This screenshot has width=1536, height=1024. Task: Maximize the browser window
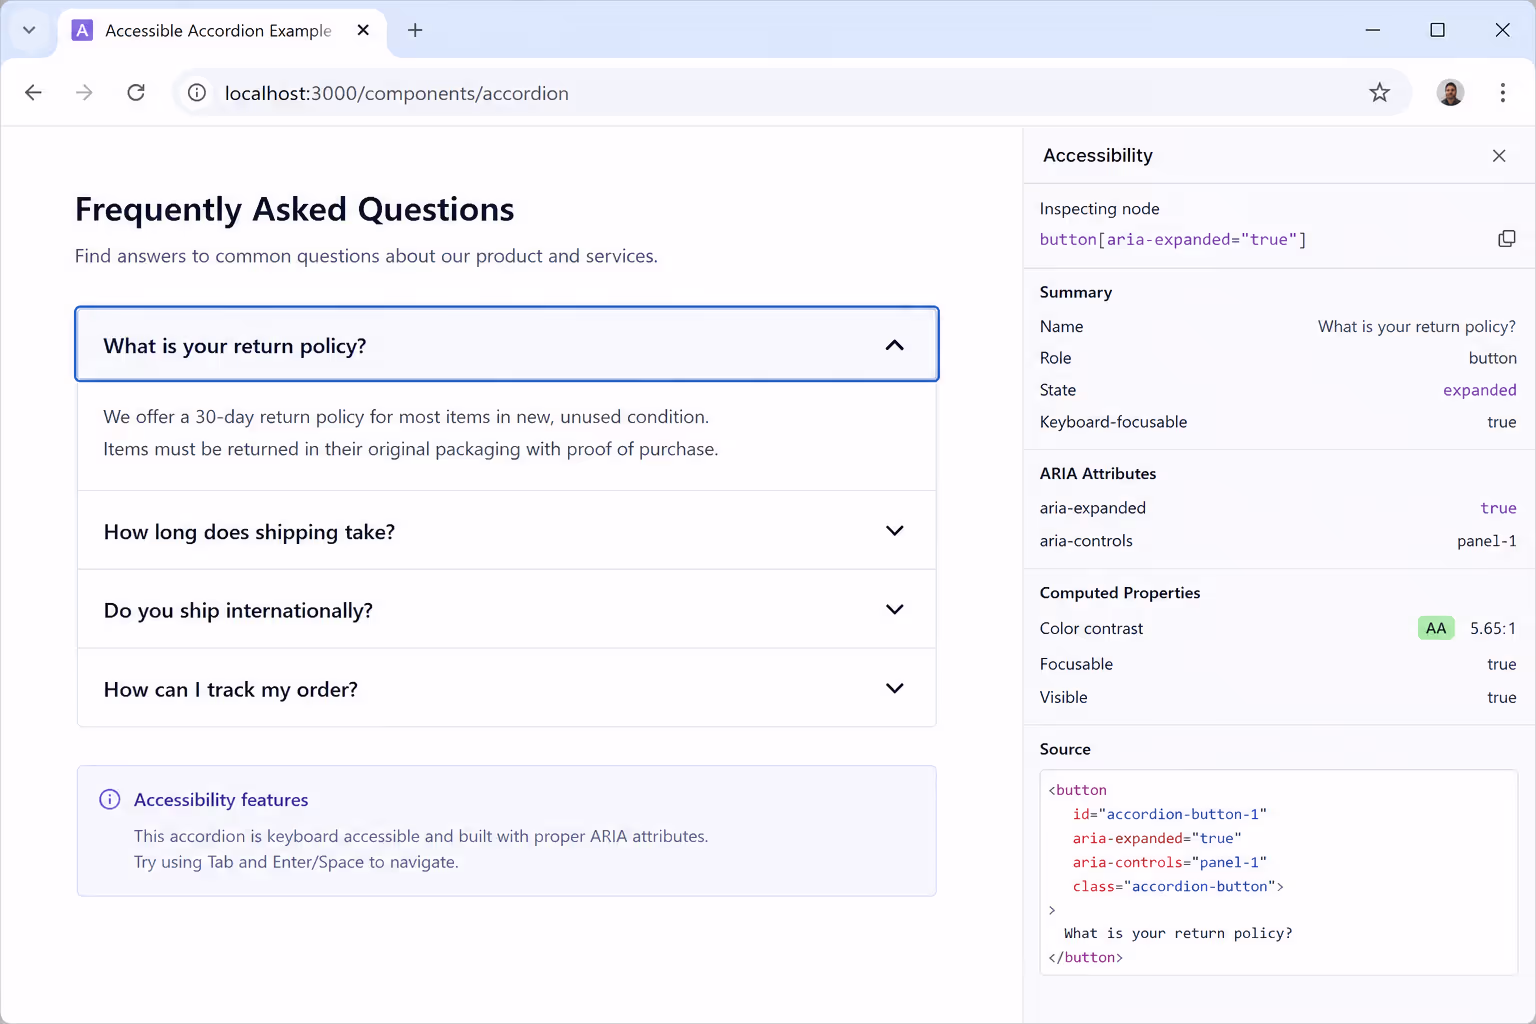click(1437, 30)
